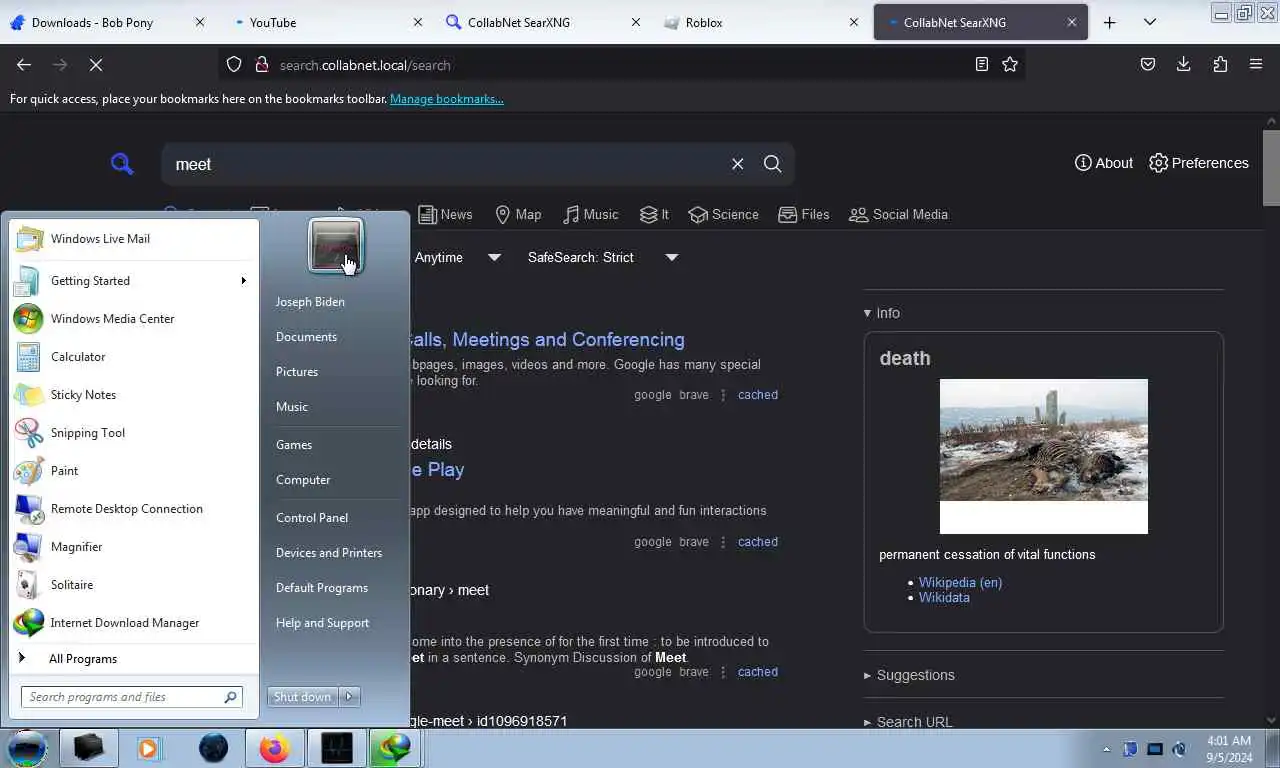Open Wikidata link
The height and width of the screenshot is (768, 1280).
click(x=944, y=597)
